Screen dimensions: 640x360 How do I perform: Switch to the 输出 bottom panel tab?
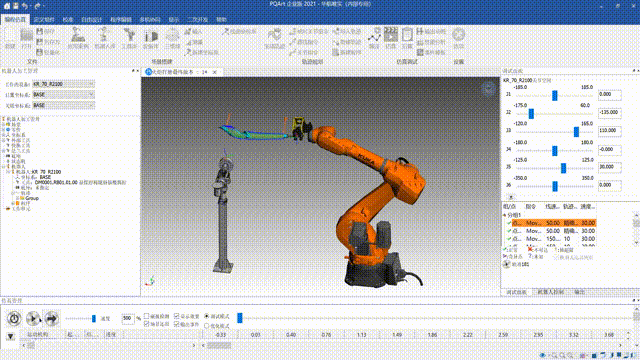point(579,292)
